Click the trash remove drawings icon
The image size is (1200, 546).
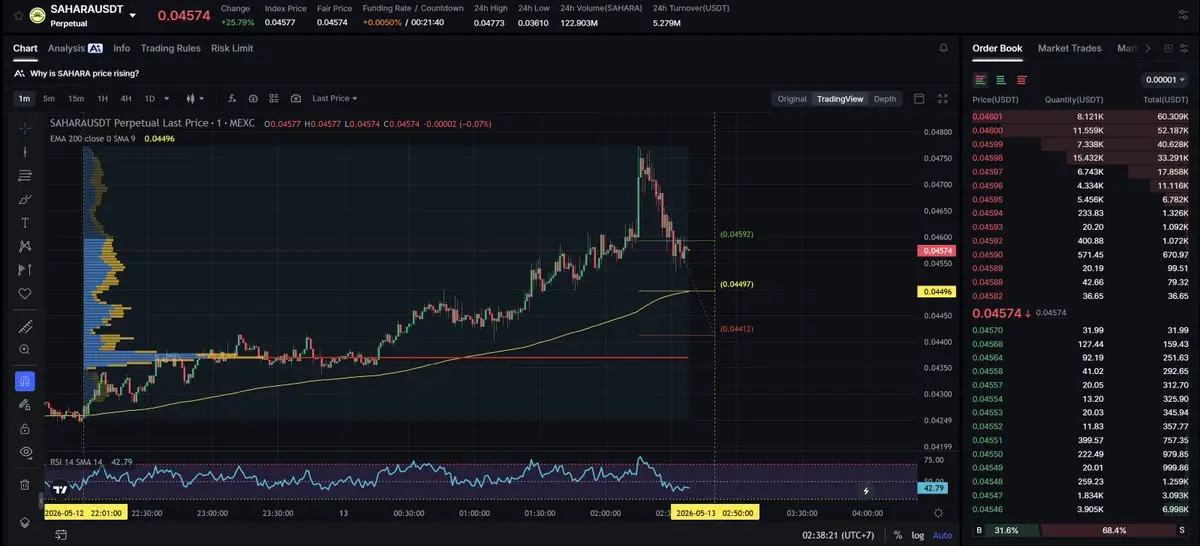click(x=25, y=484)
